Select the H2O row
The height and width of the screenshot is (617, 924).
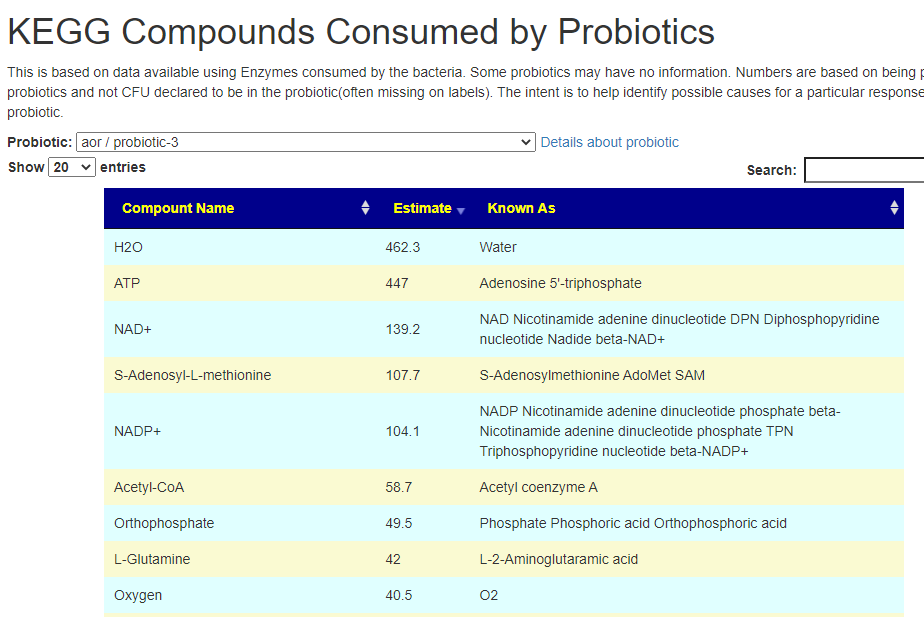tap(504, 247)
